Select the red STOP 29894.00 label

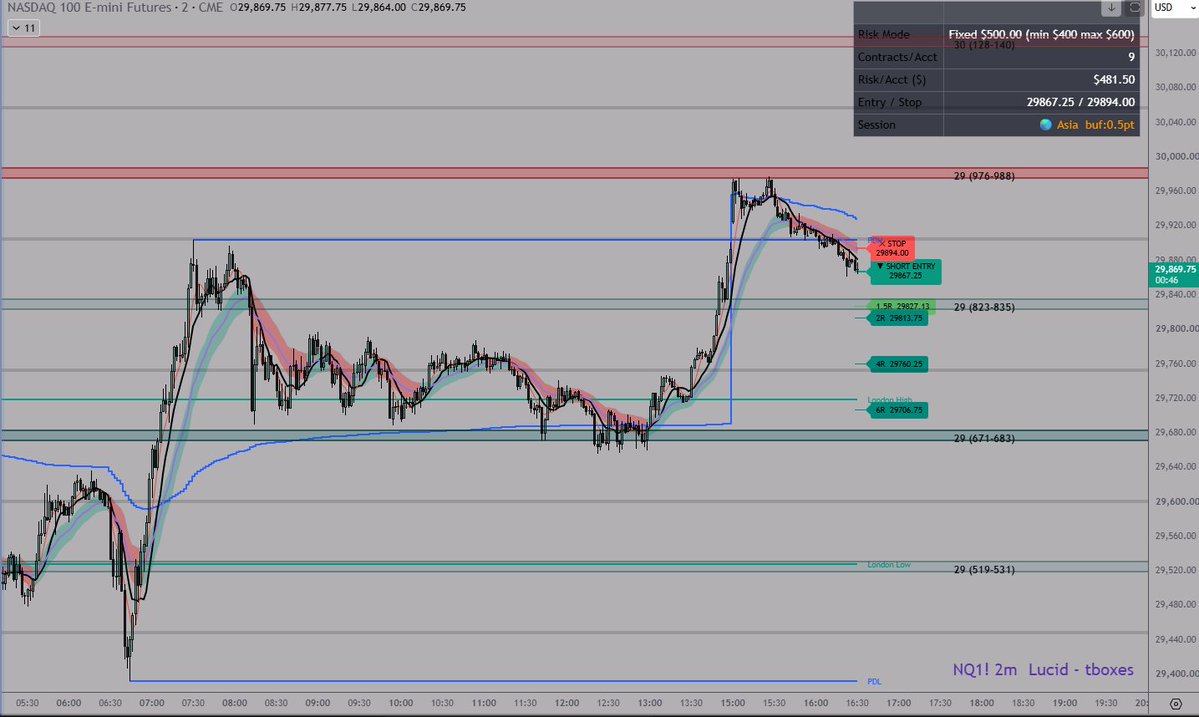pyautogui.click(x=892, y=248)
